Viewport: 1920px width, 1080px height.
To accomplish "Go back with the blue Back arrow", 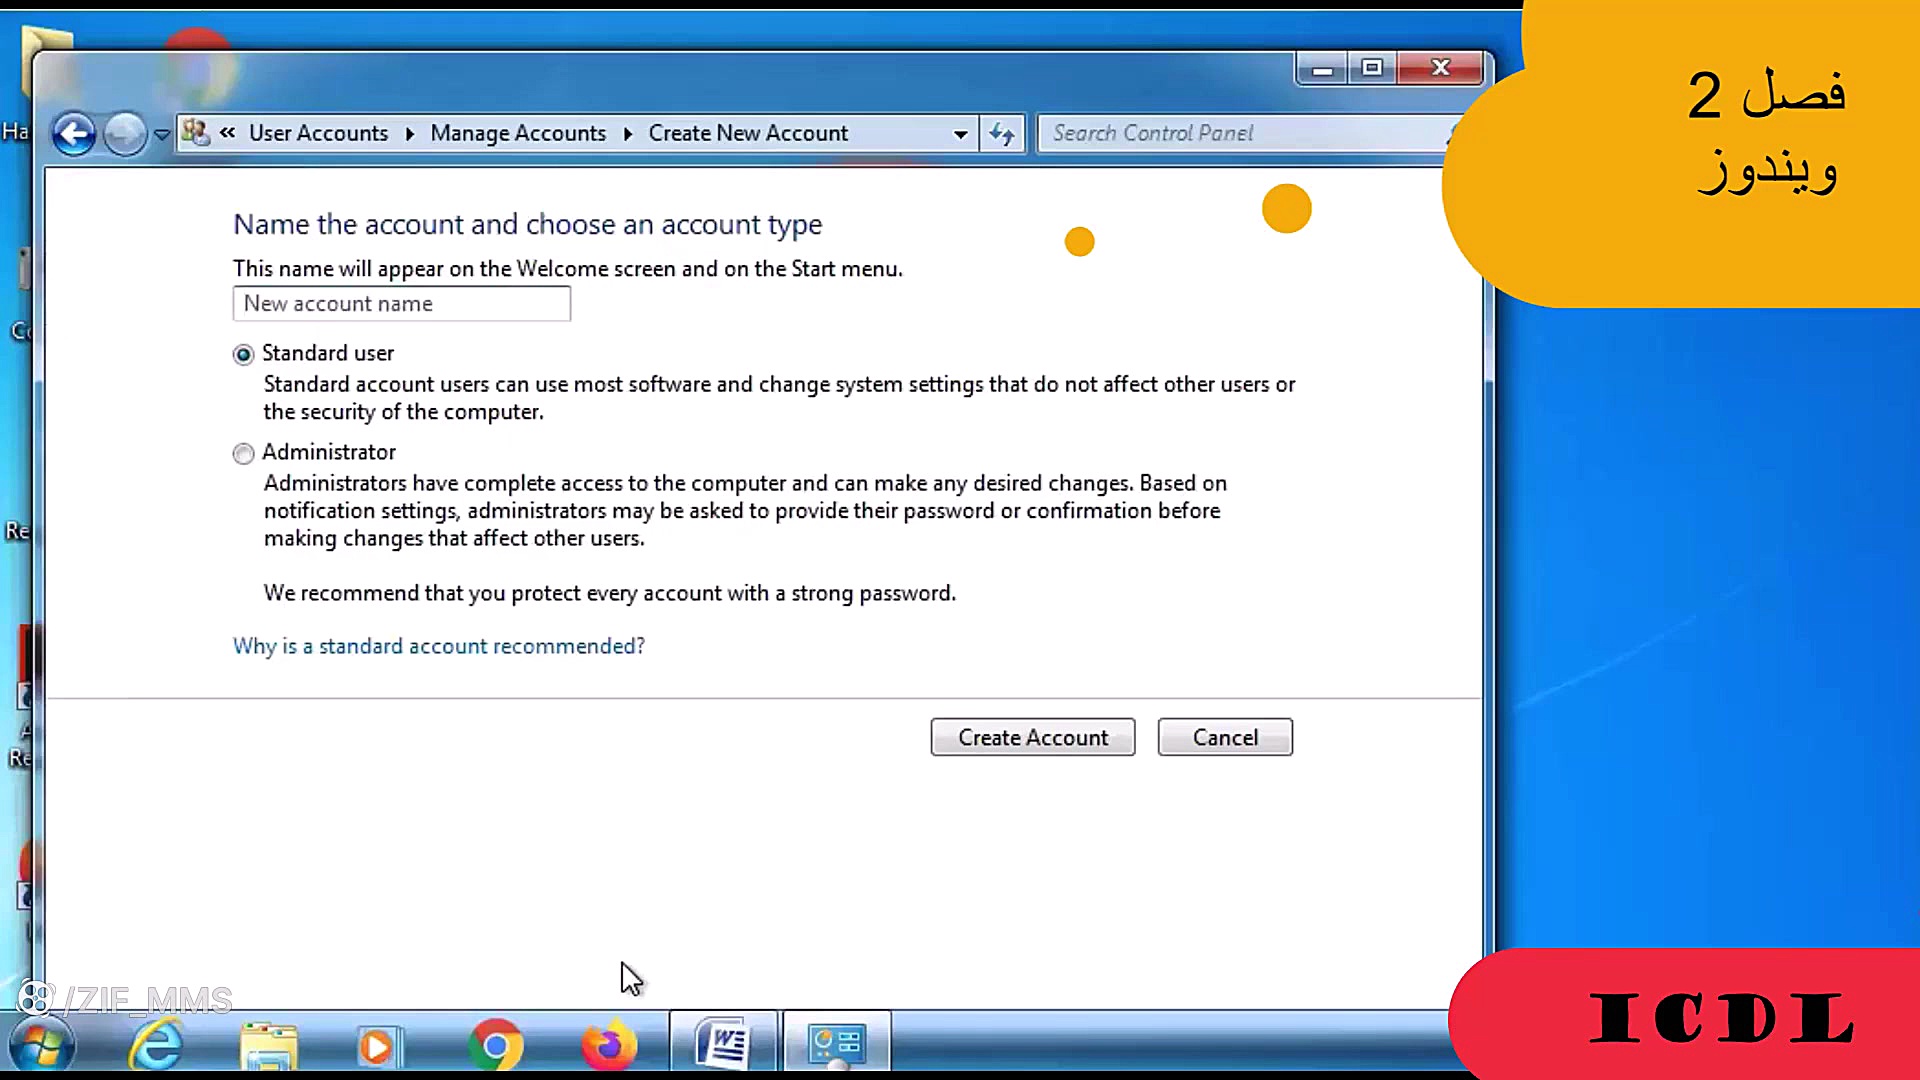I will [74, 133].
